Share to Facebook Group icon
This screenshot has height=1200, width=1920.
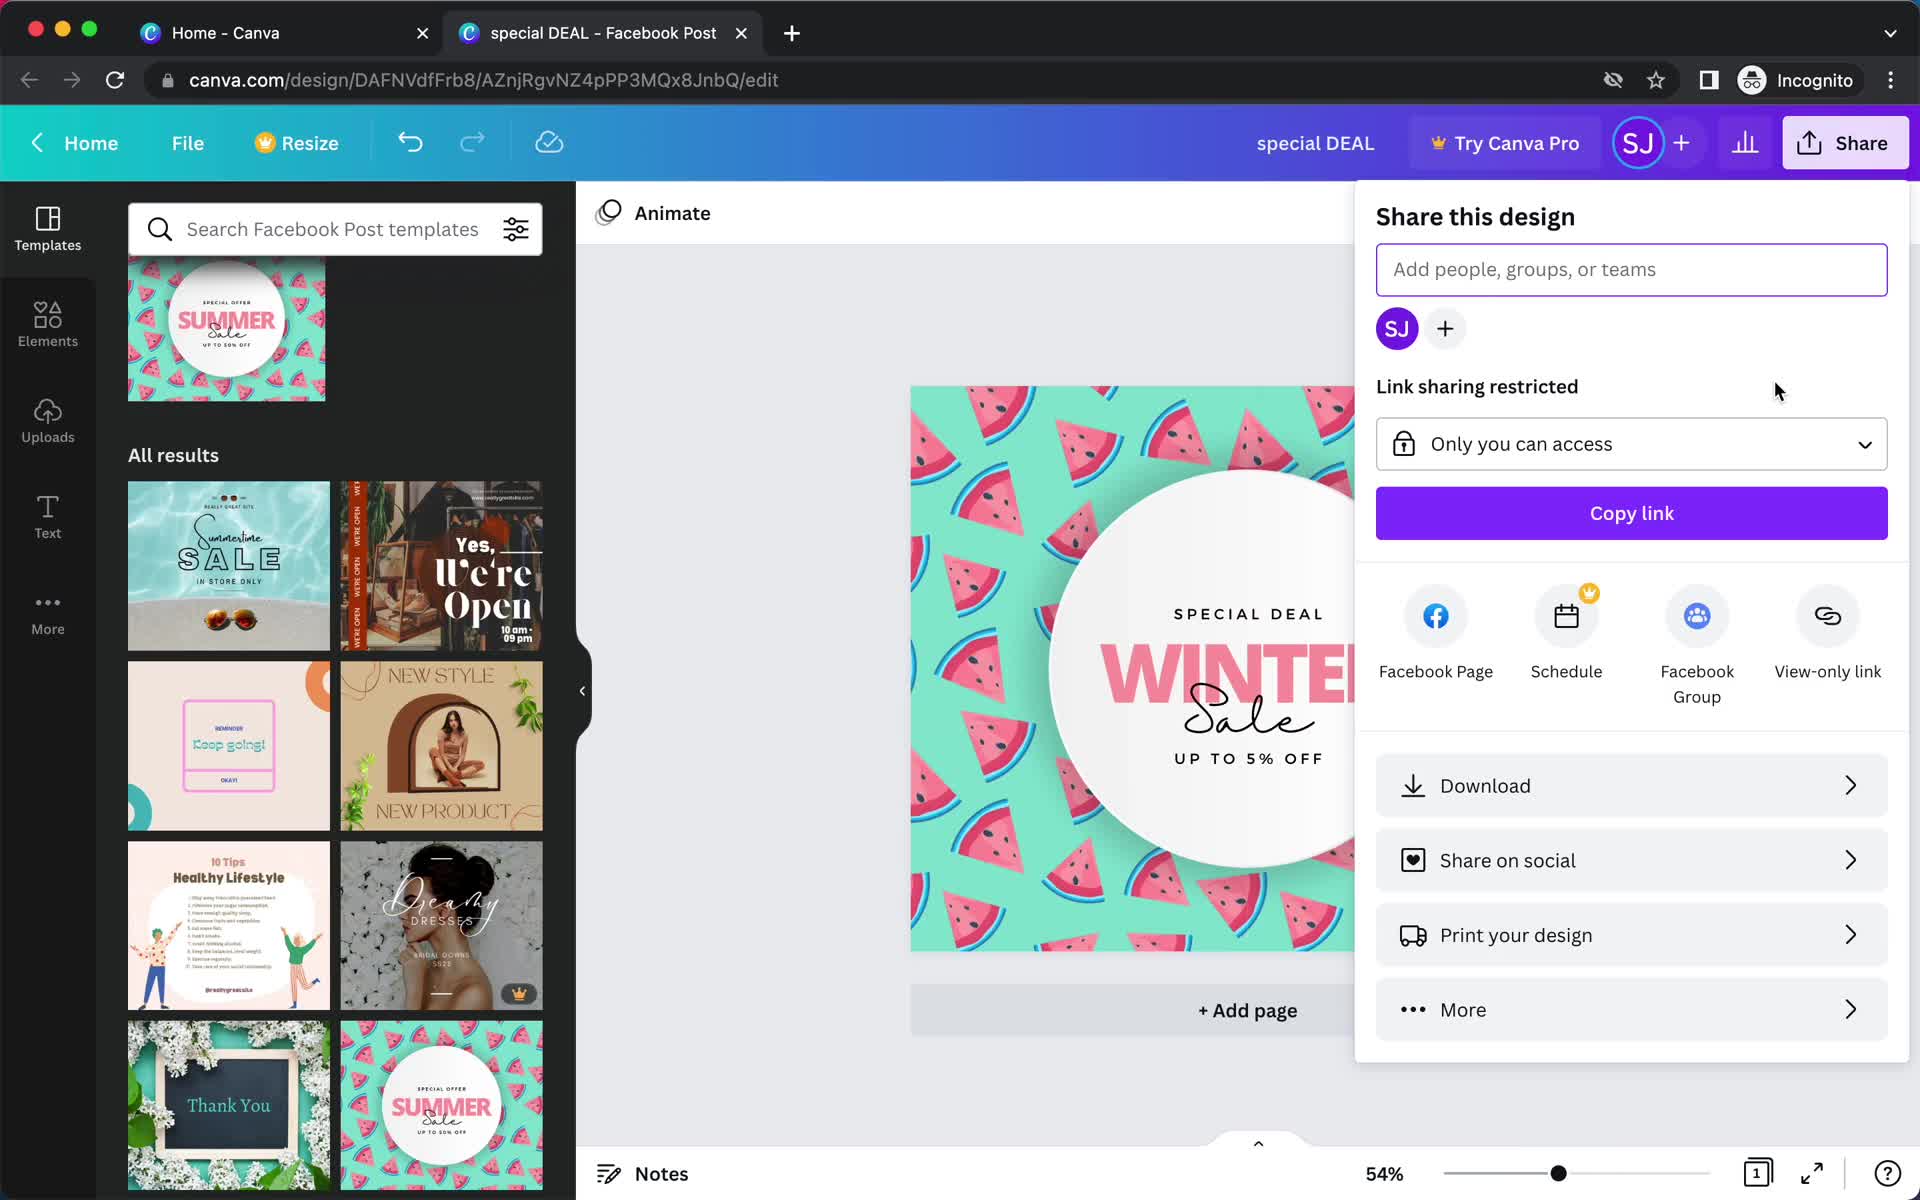pos(1697,616)
